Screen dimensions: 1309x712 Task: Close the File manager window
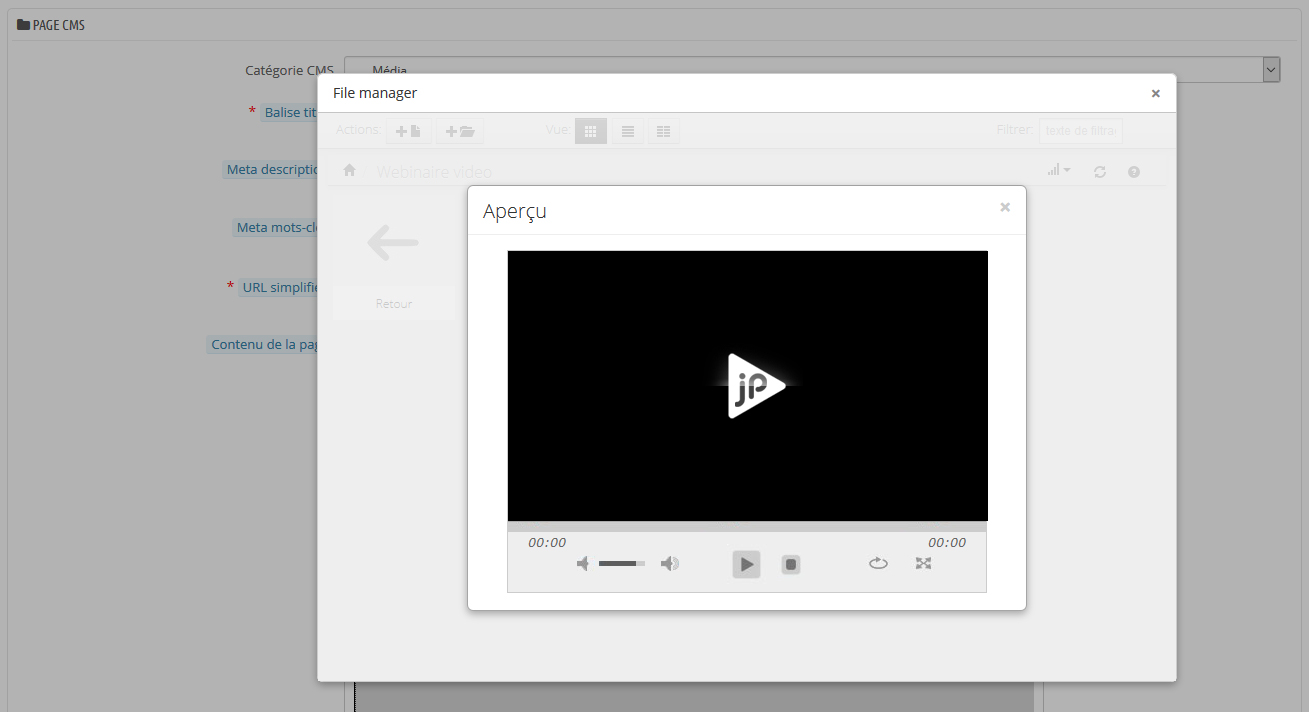point(1156,93)
